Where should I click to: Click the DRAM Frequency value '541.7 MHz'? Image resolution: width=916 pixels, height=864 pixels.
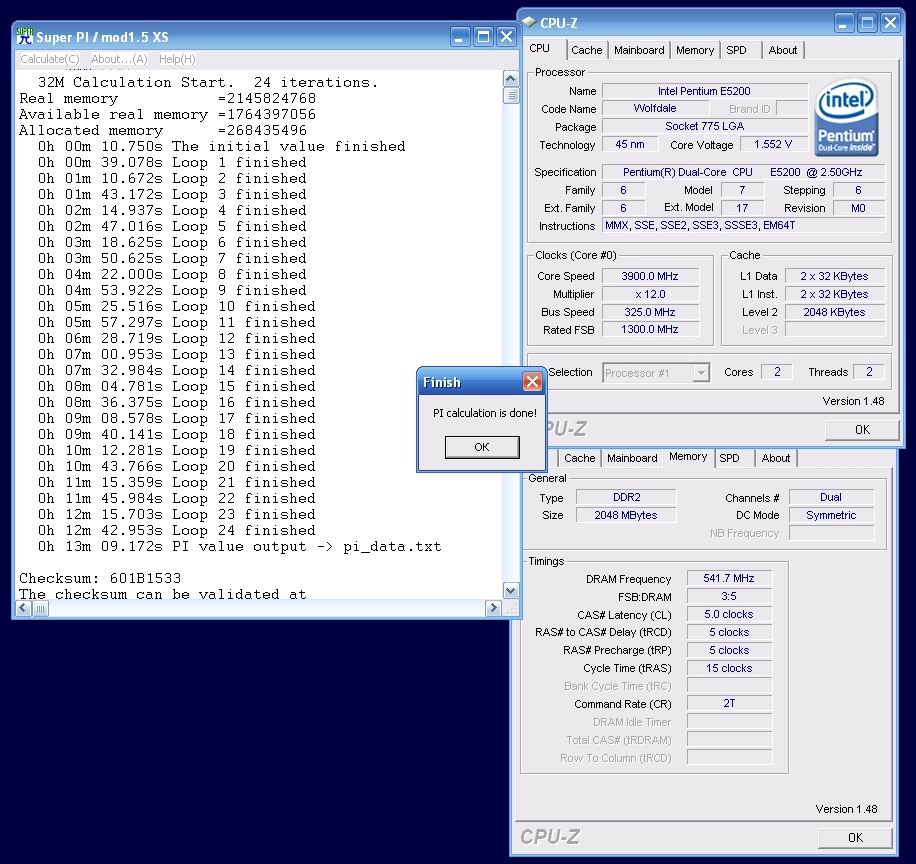pos(729,578)
